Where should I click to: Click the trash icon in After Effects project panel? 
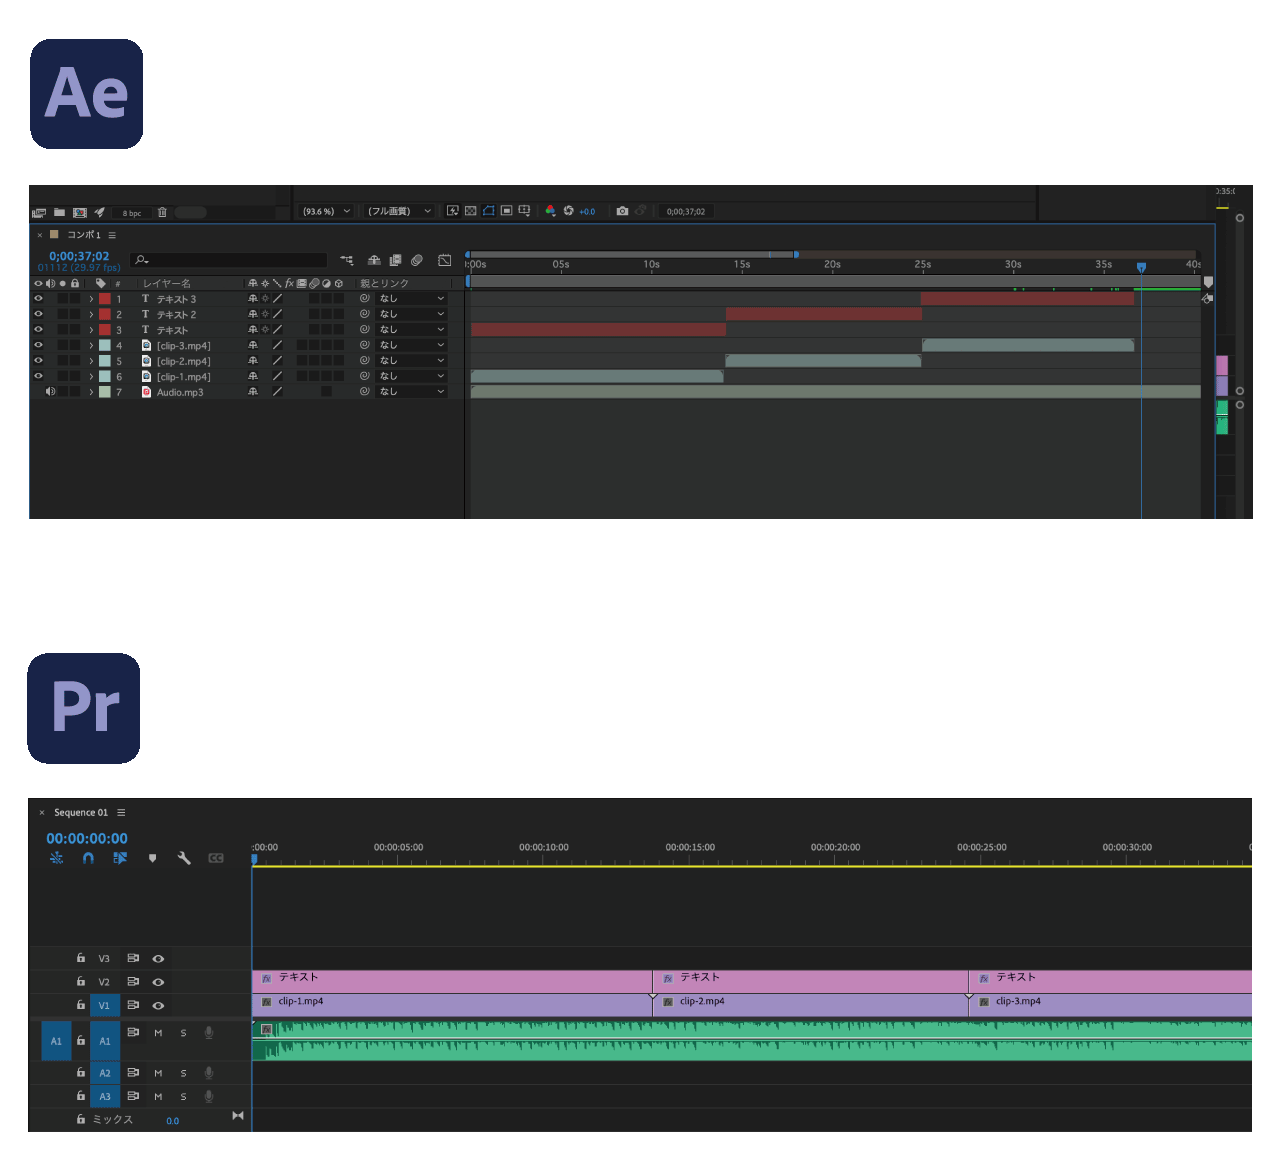pos(162,212)
